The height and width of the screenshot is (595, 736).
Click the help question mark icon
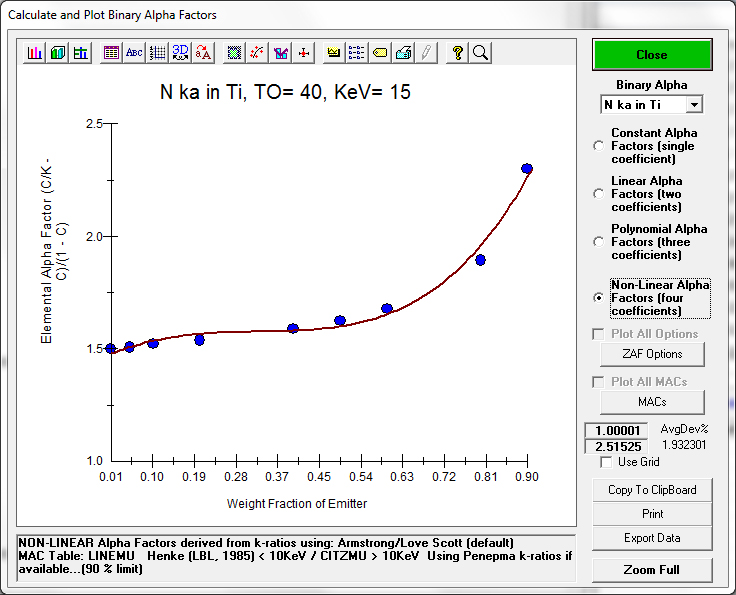(x=458, y=53)
